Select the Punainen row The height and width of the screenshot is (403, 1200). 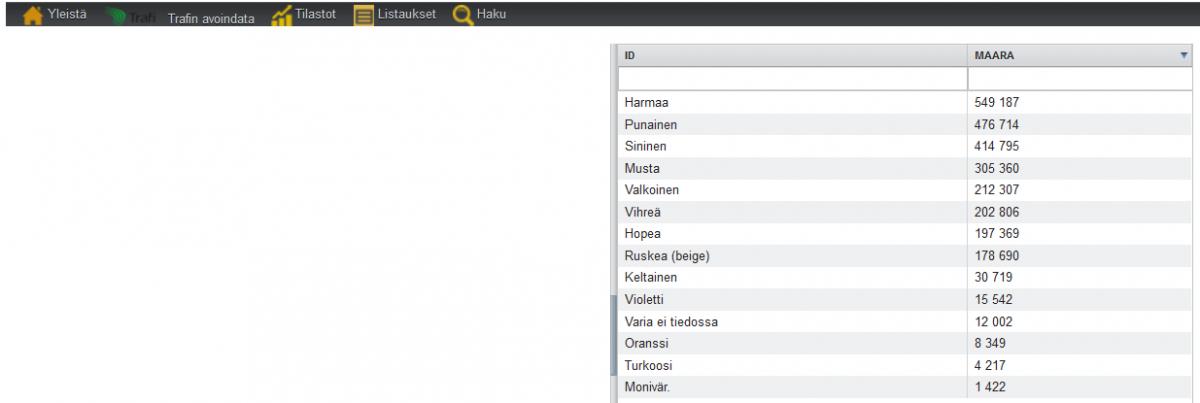[905, 124]
